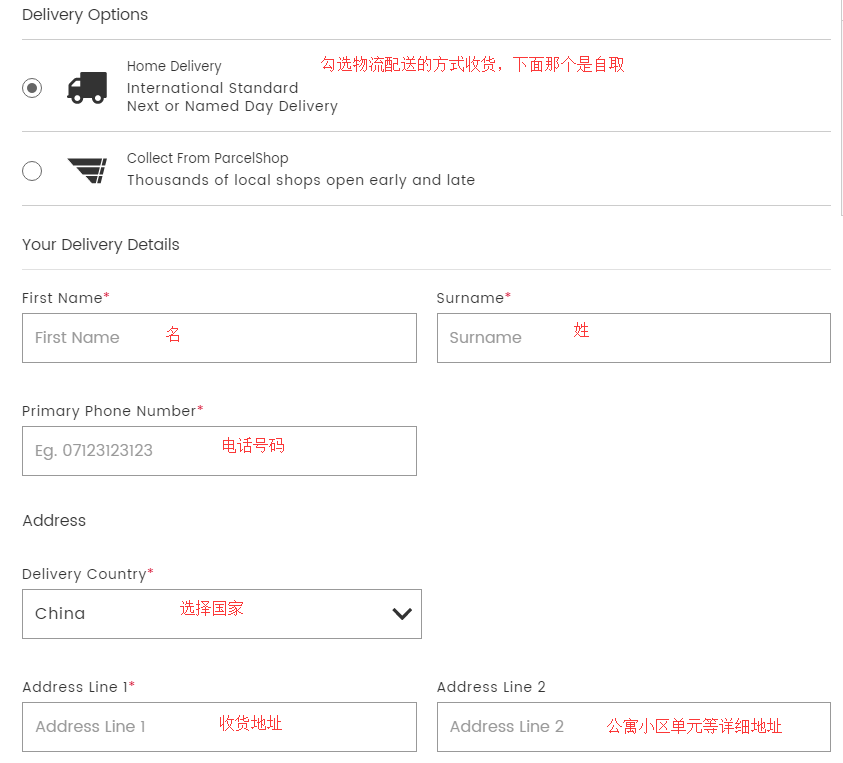The image size is (843, 763).
Task: Click the International Standard delivery text
Action: pyautogui.click(x=212, y=88)
